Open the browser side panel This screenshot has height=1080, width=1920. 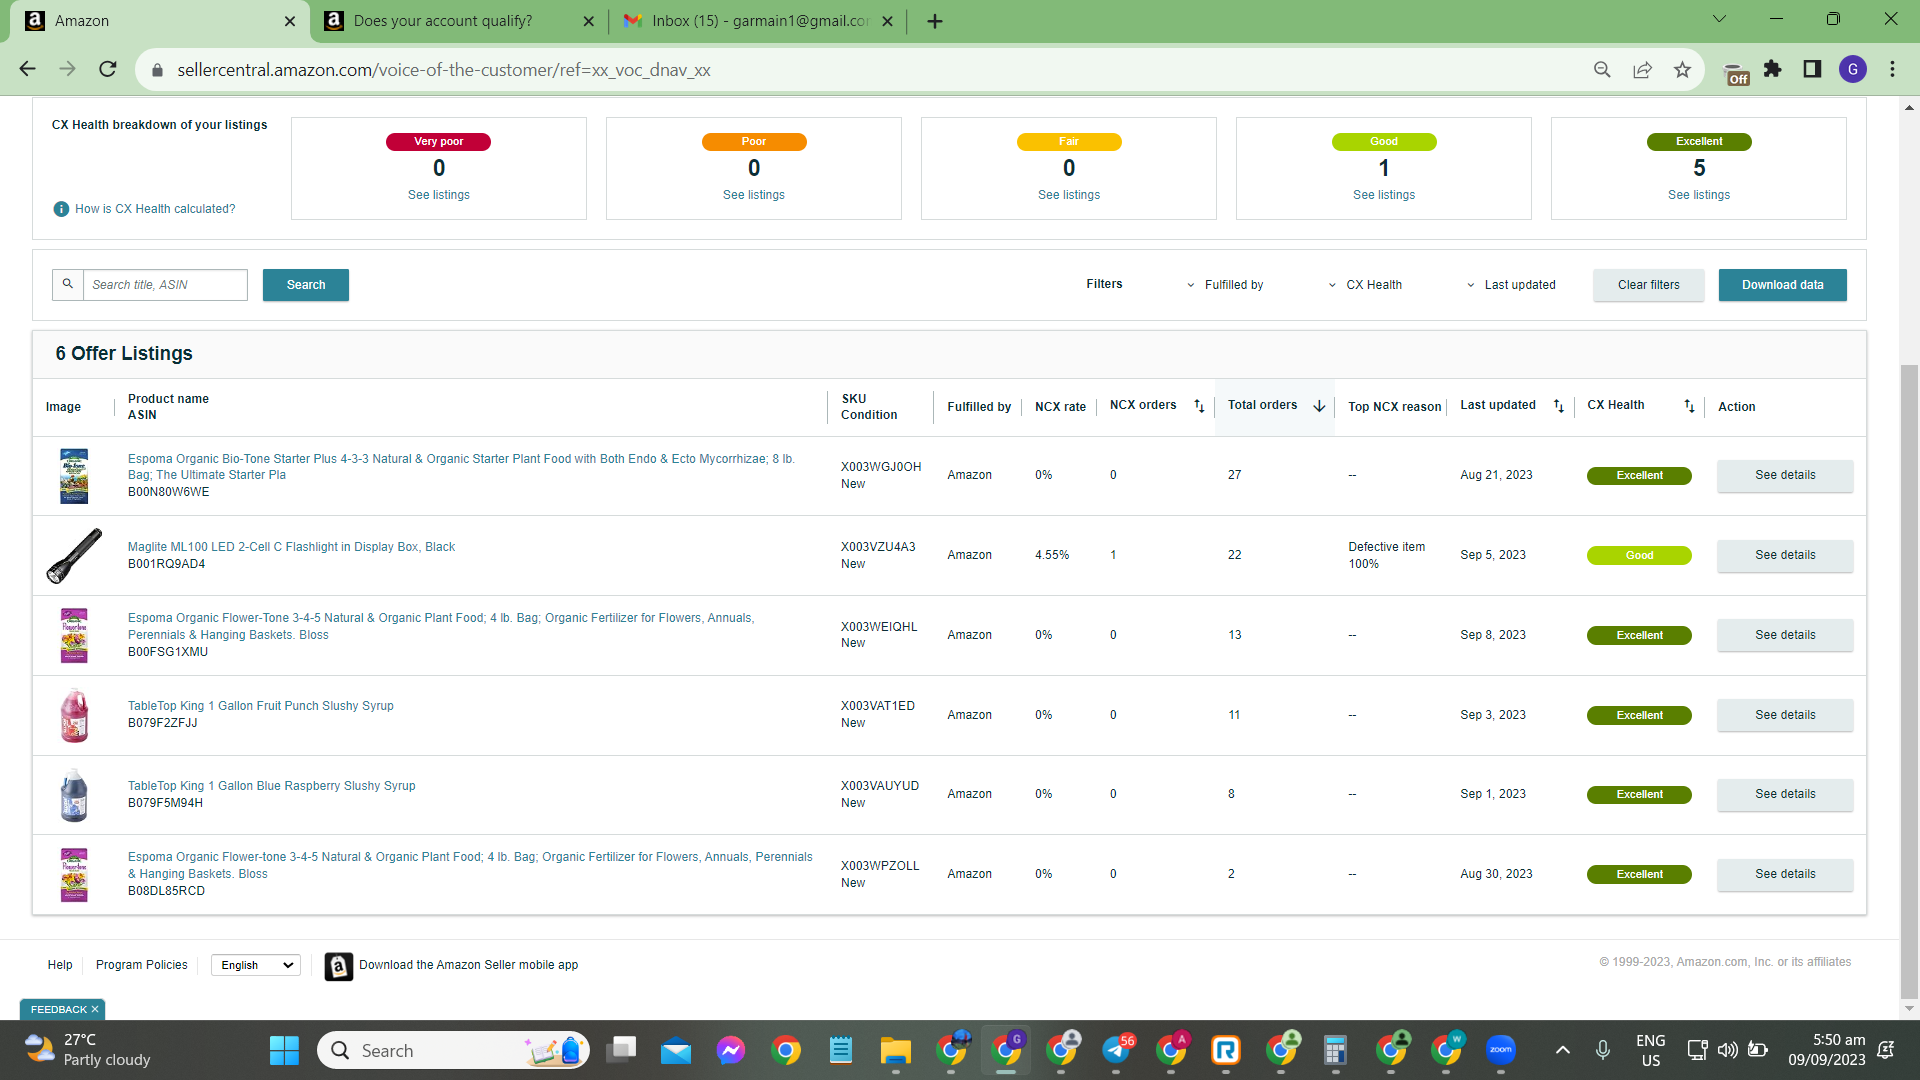[1812, 69]
